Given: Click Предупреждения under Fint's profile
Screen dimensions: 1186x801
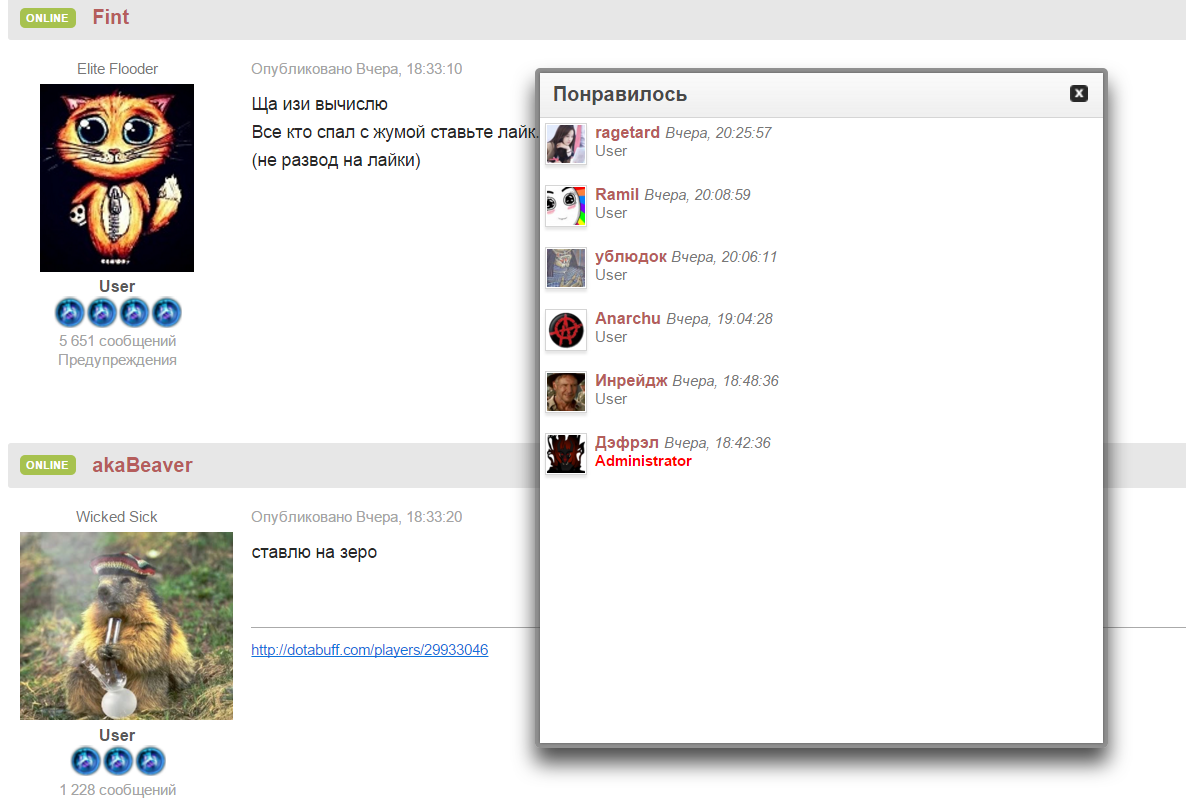Looking at the screenshot, I should tap(117, 360).
